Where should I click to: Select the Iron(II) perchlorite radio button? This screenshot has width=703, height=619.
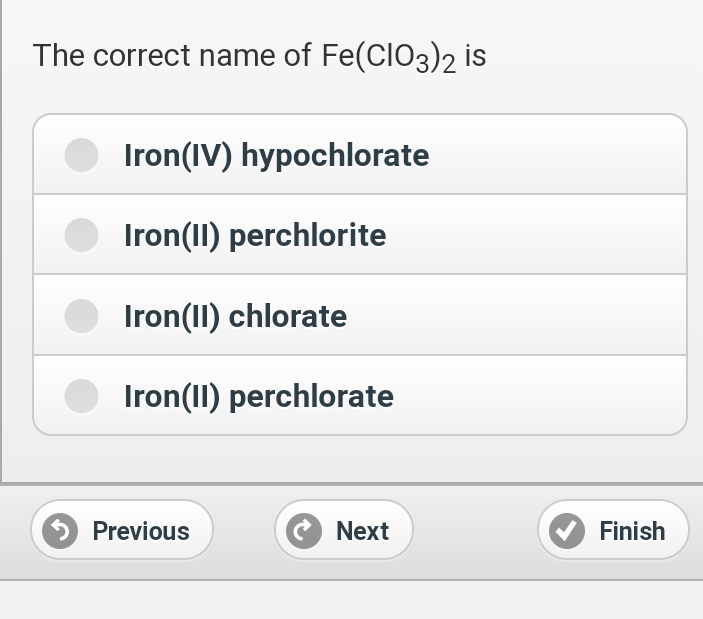(81, 235)
